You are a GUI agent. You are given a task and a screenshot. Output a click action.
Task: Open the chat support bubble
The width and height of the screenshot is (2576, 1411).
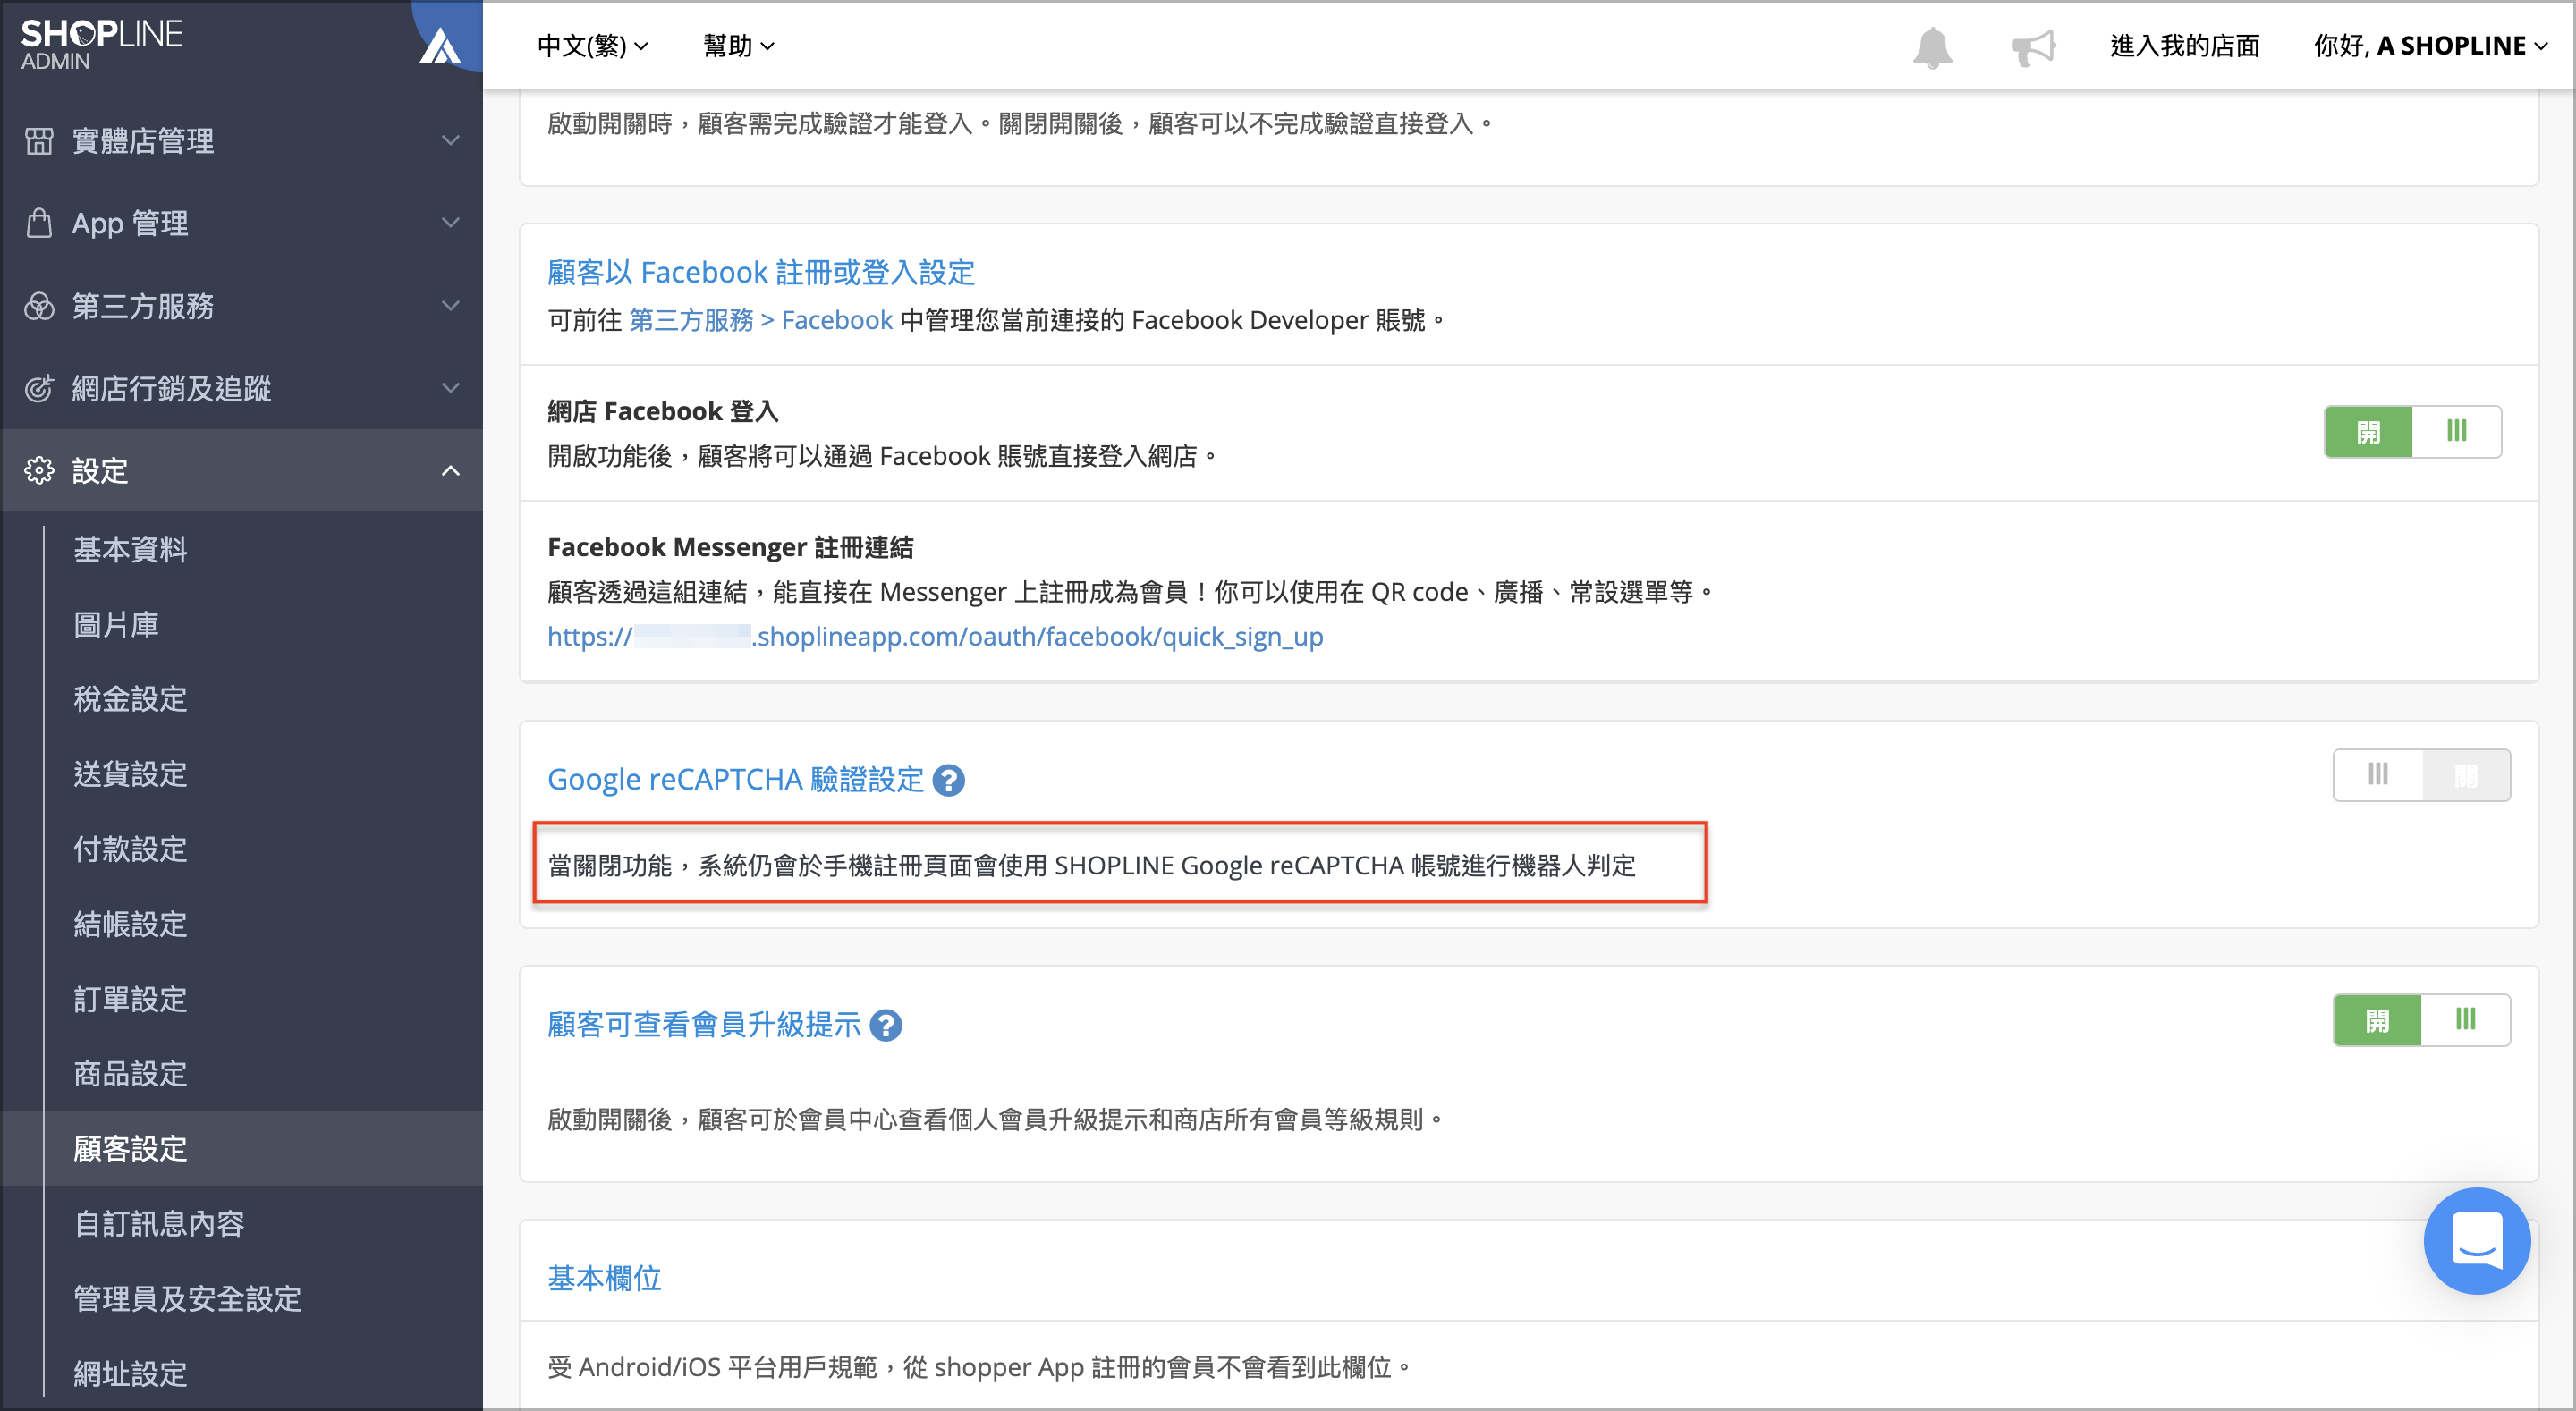(2476, 1240)
